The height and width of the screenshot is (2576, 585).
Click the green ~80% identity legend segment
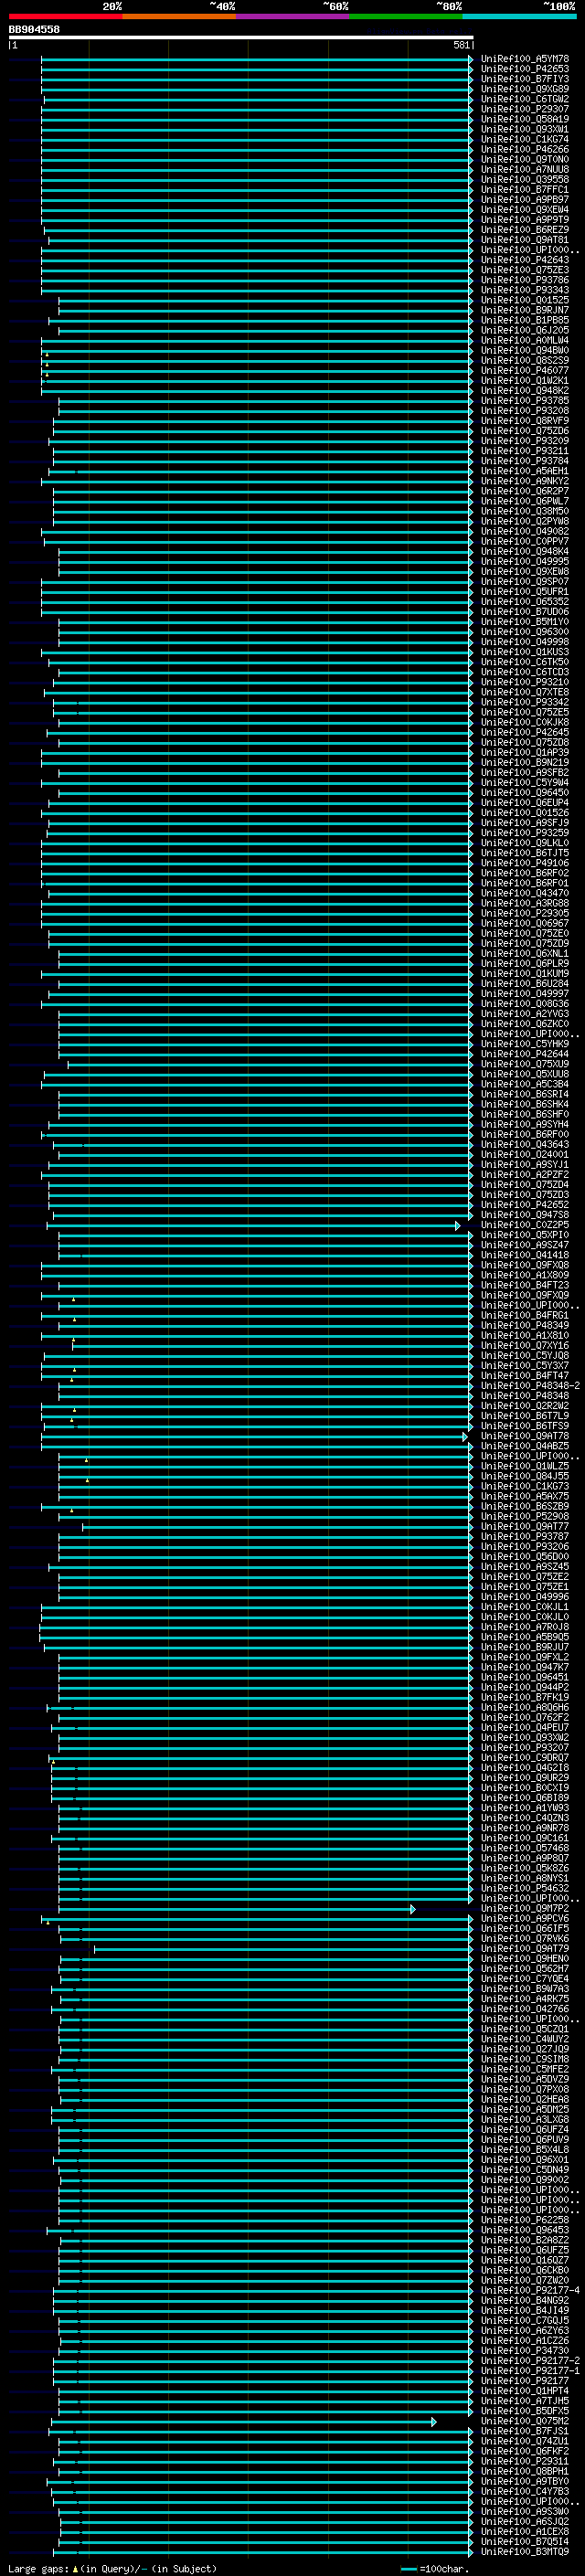(x=406, y=16)
